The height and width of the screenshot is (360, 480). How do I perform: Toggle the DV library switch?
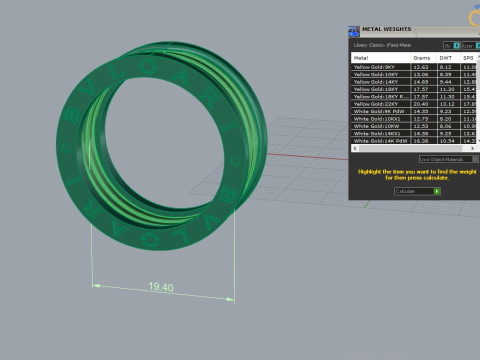452,46
